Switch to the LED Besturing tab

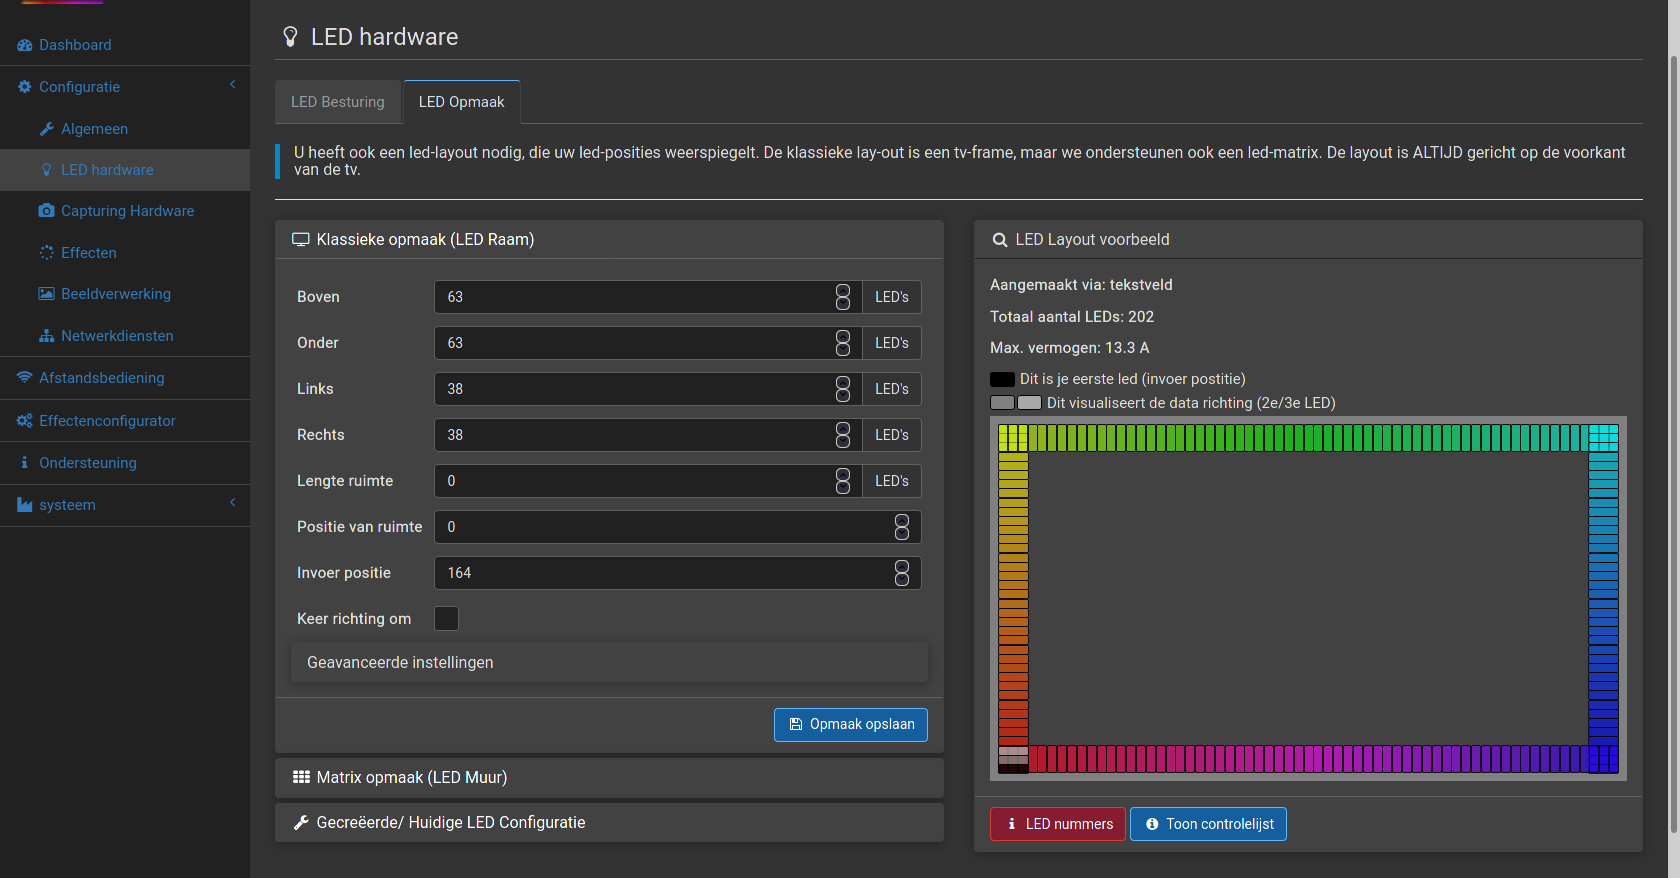[338, 102]
